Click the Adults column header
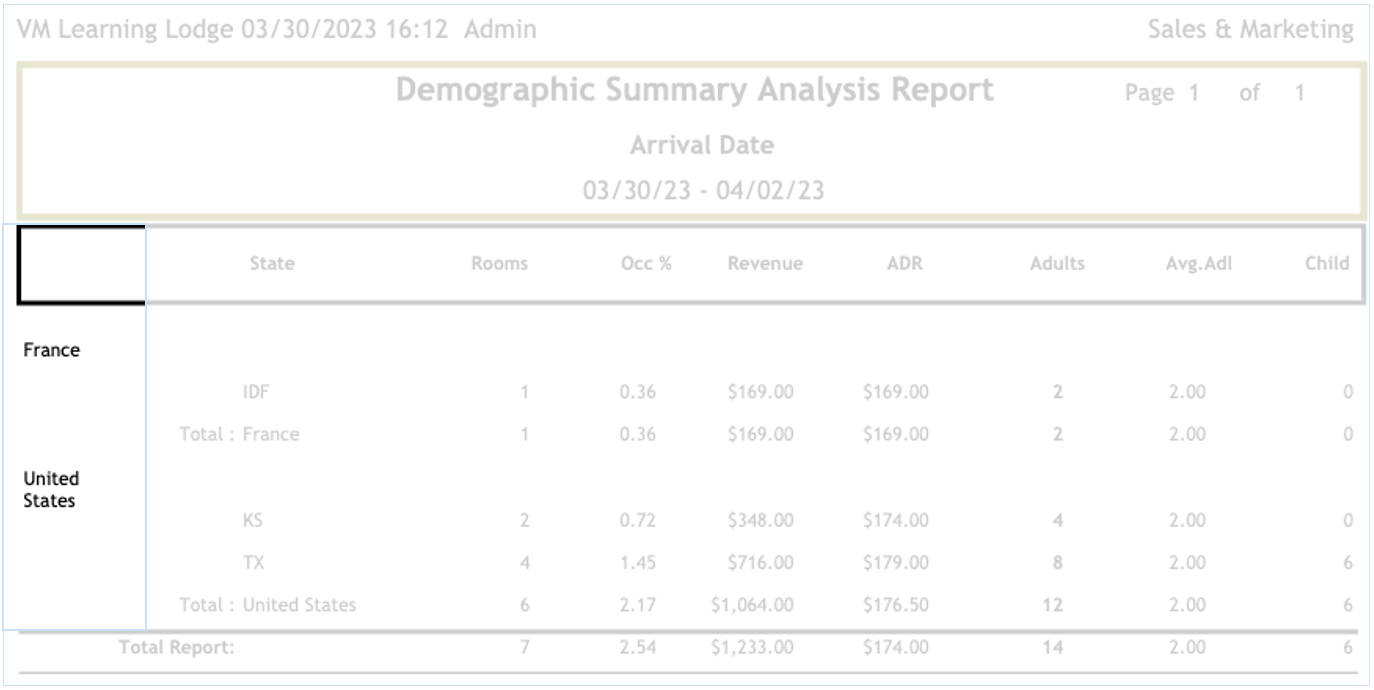The width and height of the screenshot is (1374, 690). coord(1057,264)
